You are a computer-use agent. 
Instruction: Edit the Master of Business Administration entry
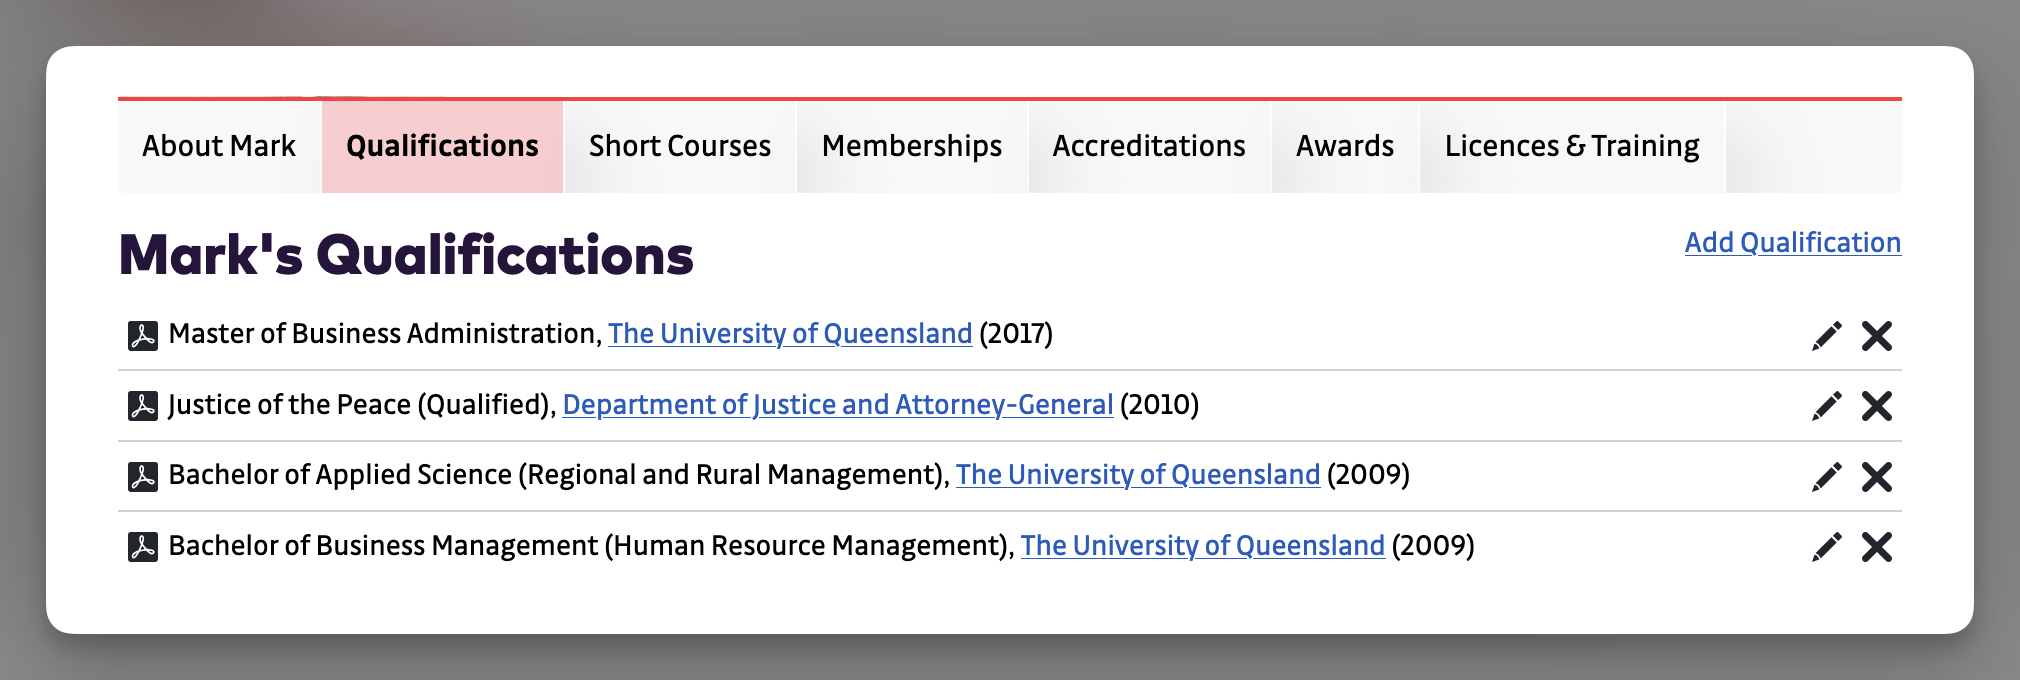1826,336
